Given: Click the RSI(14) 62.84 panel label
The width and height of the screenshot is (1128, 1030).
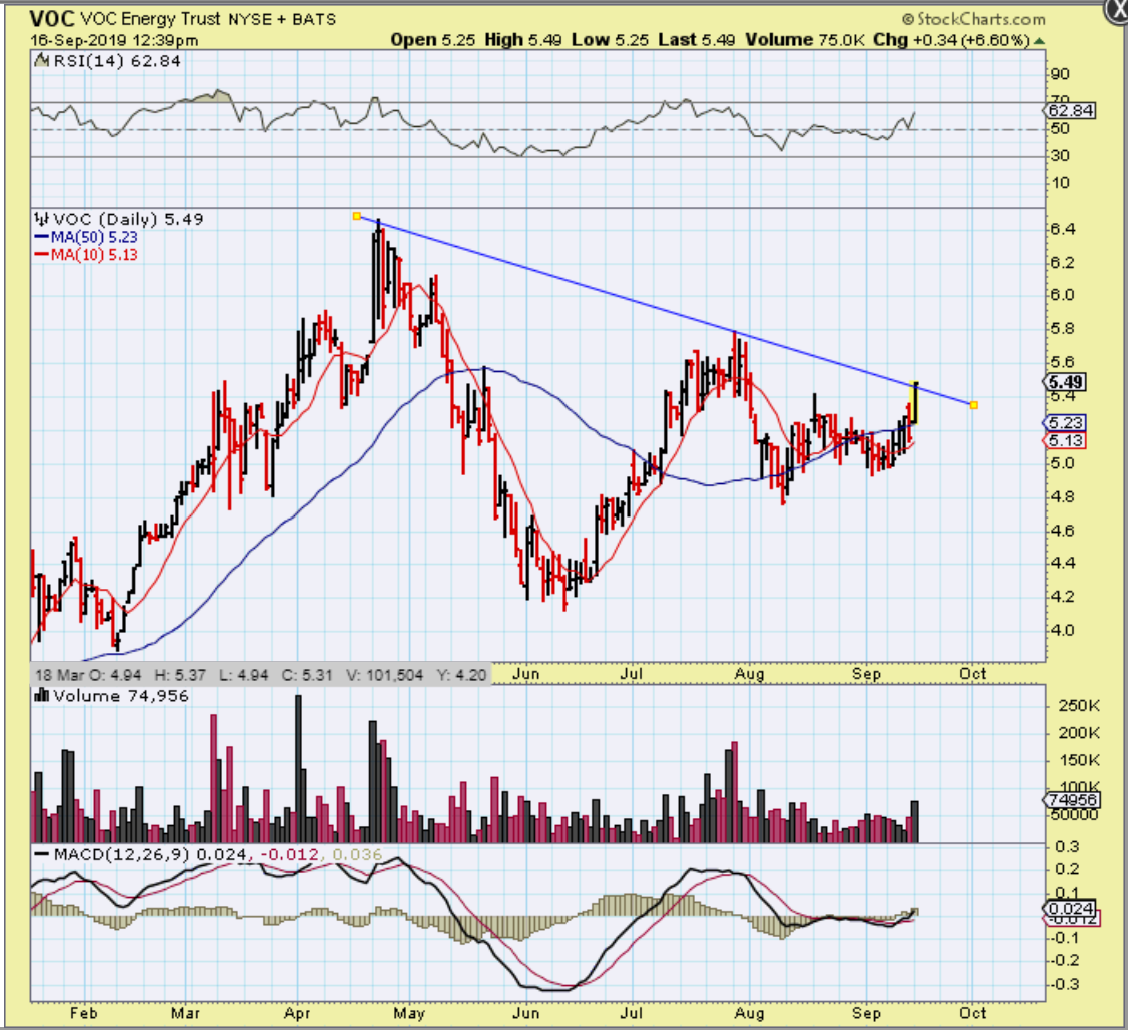Looking at the screenshot, I should click(117, 61).
